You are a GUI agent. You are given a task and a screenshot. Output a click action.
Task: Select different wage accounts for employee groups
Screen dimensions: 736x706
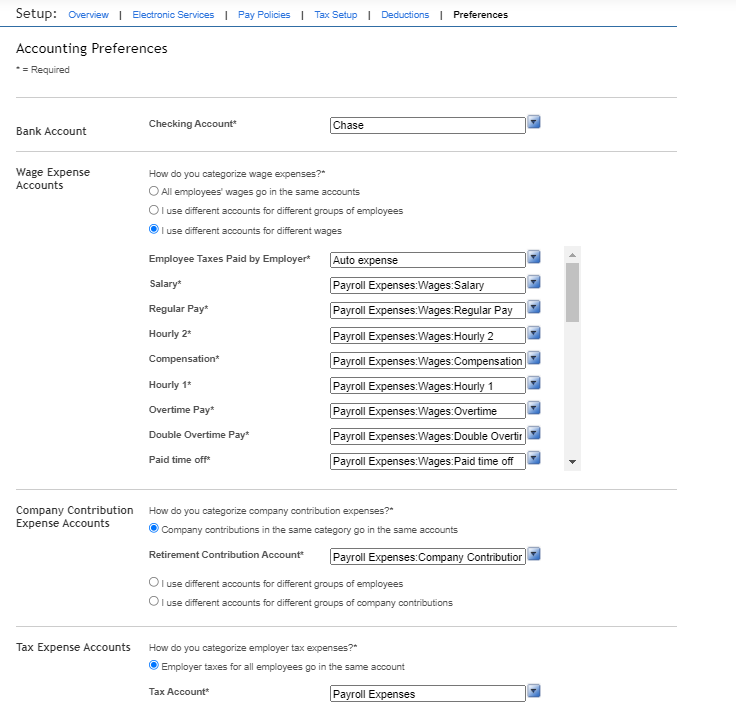tap(153, 210)
